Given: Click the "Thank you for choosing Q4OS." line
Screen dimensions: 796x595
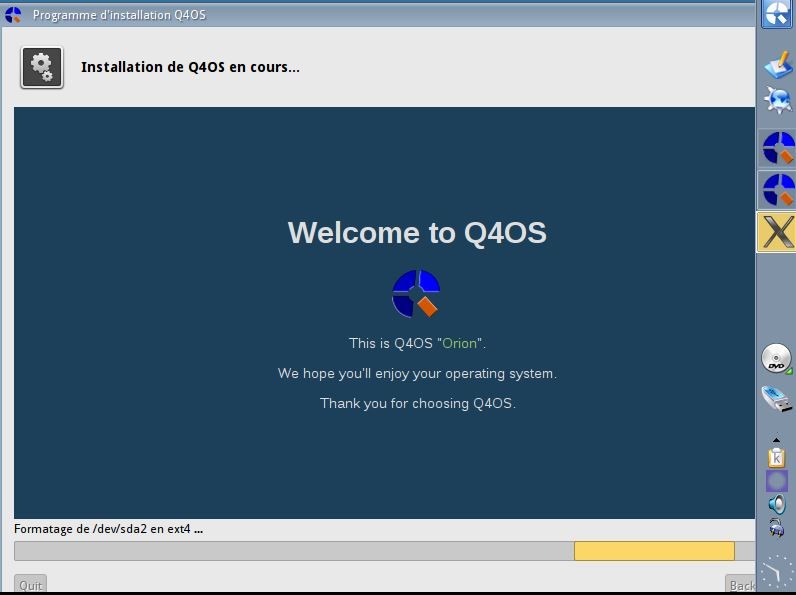Looking at the screenshot, I should [x=417, y=403].
